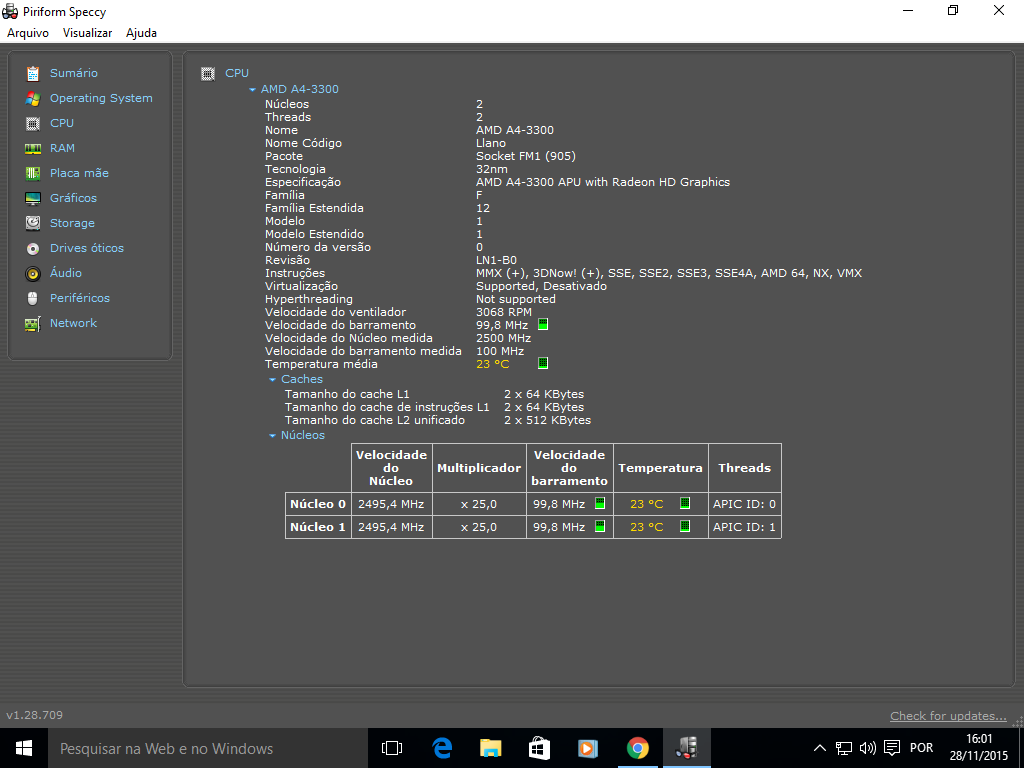Open Task View on taskbar

pos(392,748)
